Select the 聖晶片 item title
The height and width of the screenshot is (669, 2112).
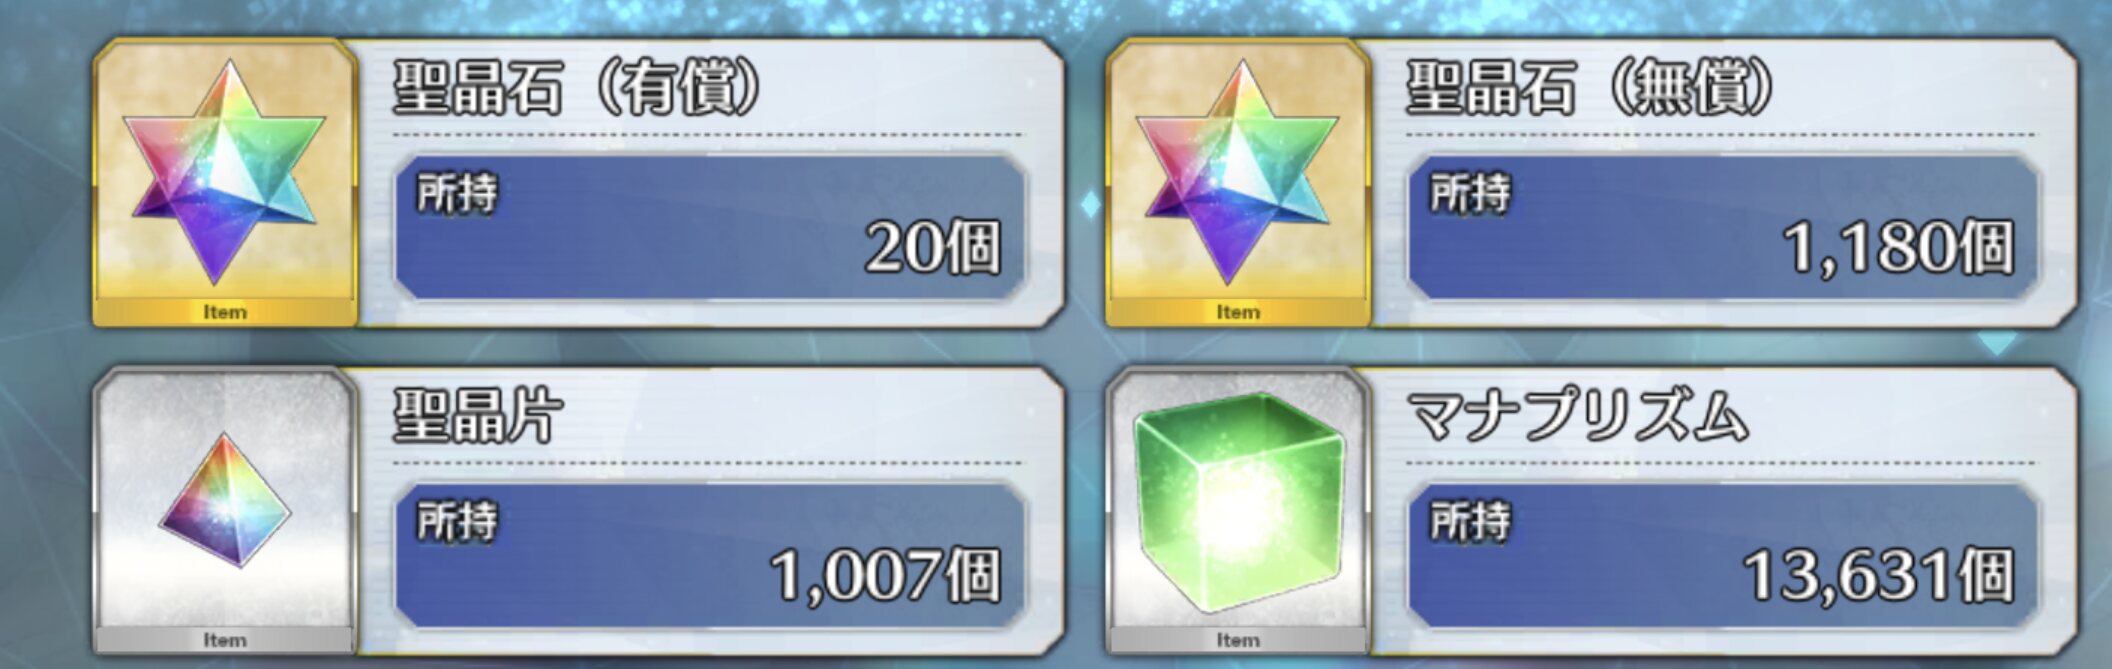478,415
